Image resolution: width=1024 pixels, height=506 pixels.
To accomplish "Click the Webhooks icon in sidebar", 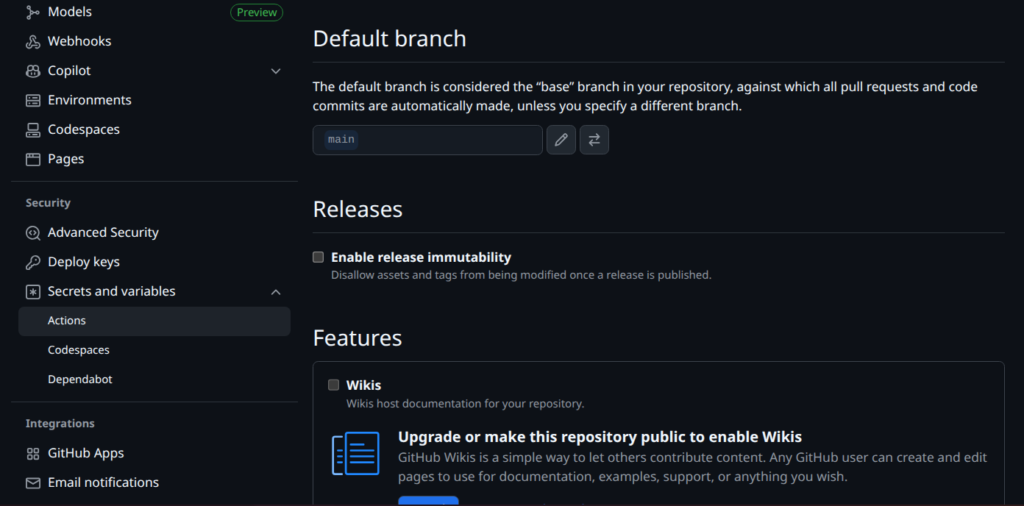I will [x=33, y=41].
